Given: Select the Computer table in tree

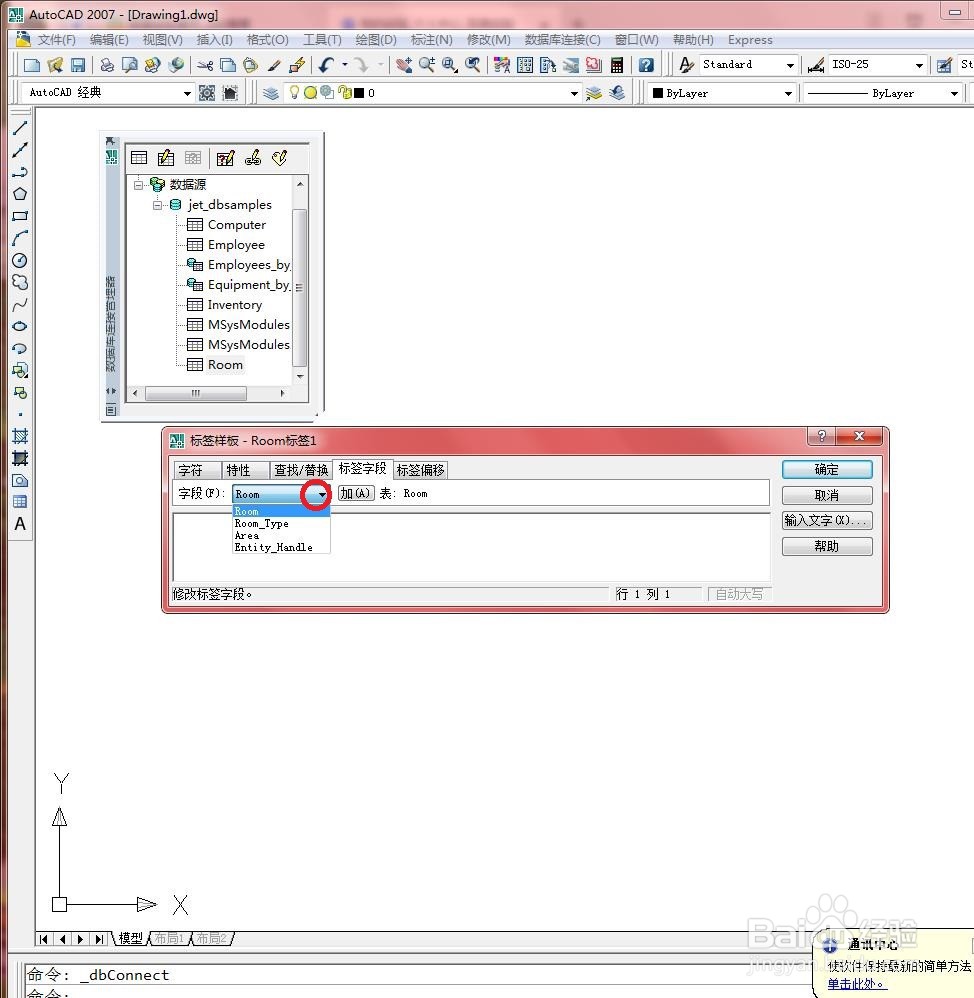Looking at the screenshot, I should tap(236, 225).
